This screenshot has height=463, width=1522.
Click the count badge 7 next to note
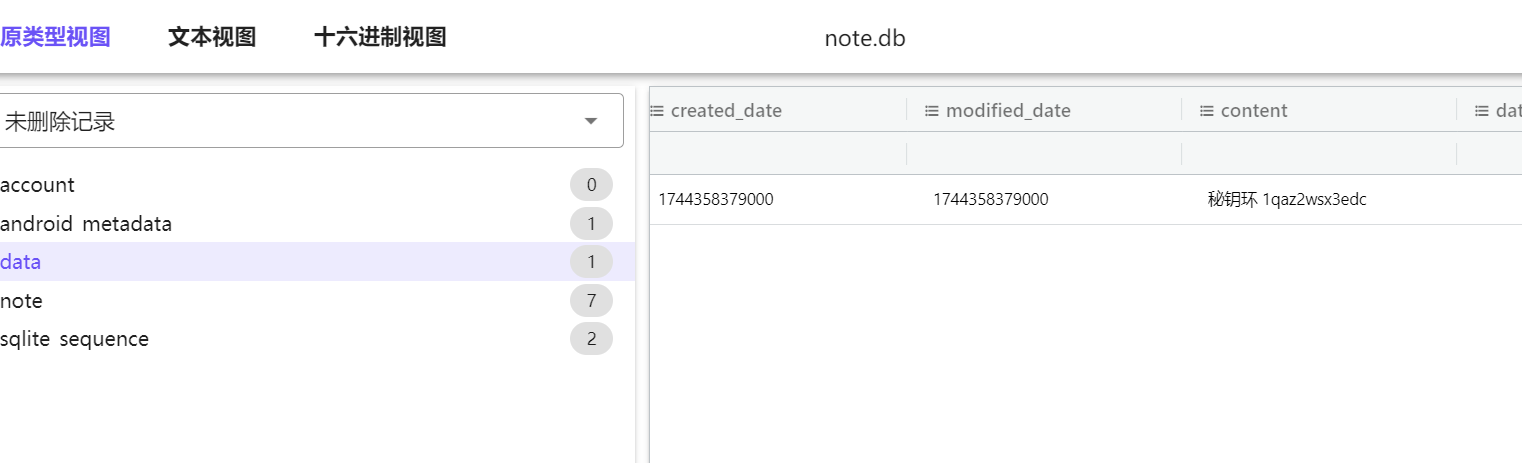(591, 300)
